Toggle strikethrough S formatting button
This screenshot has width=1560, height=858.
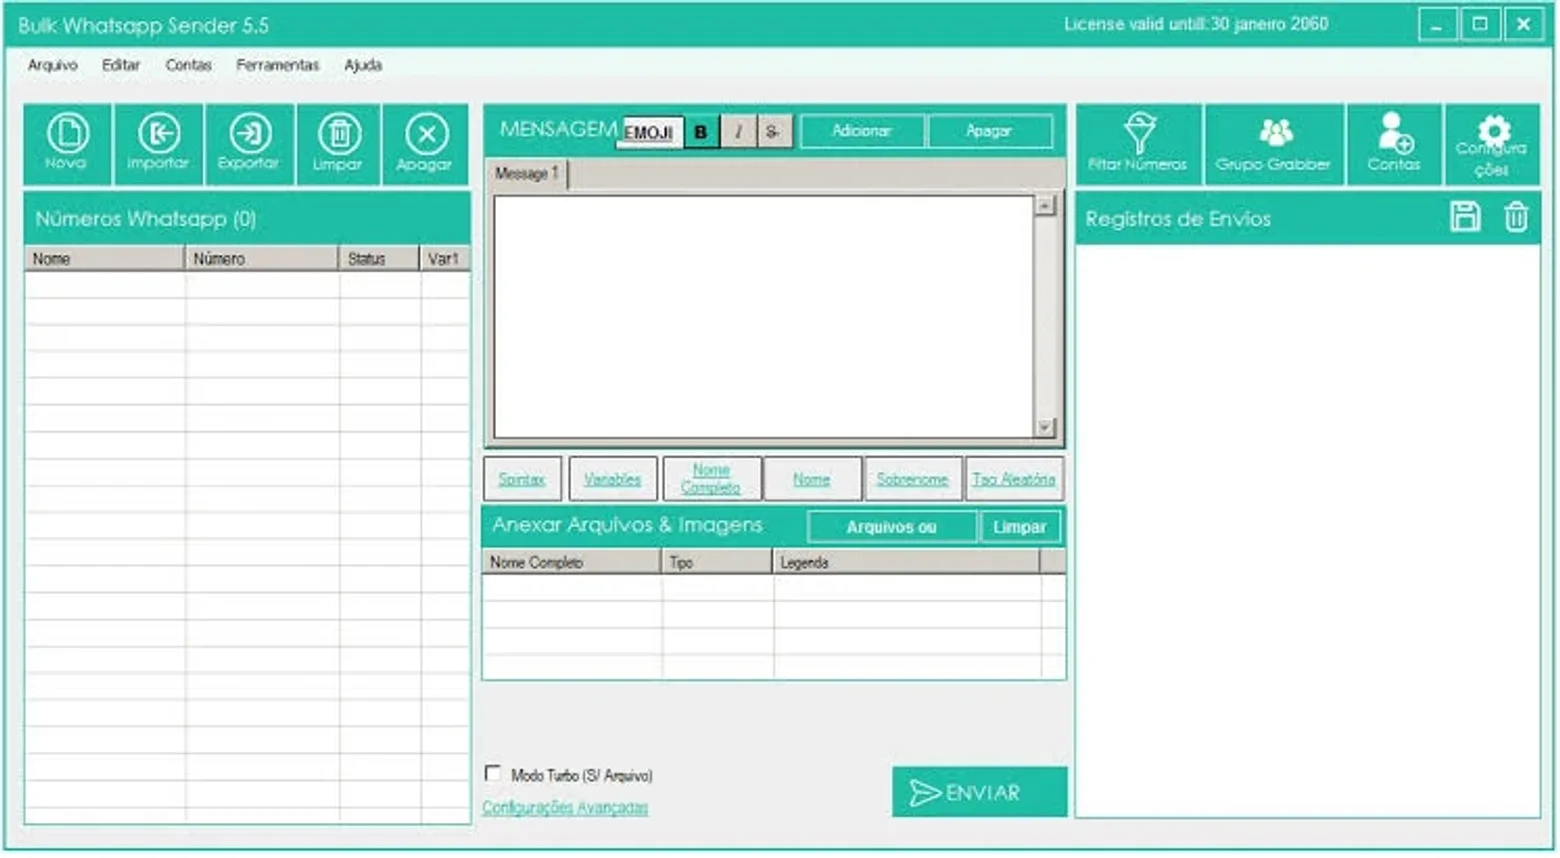tap(772, 132)
